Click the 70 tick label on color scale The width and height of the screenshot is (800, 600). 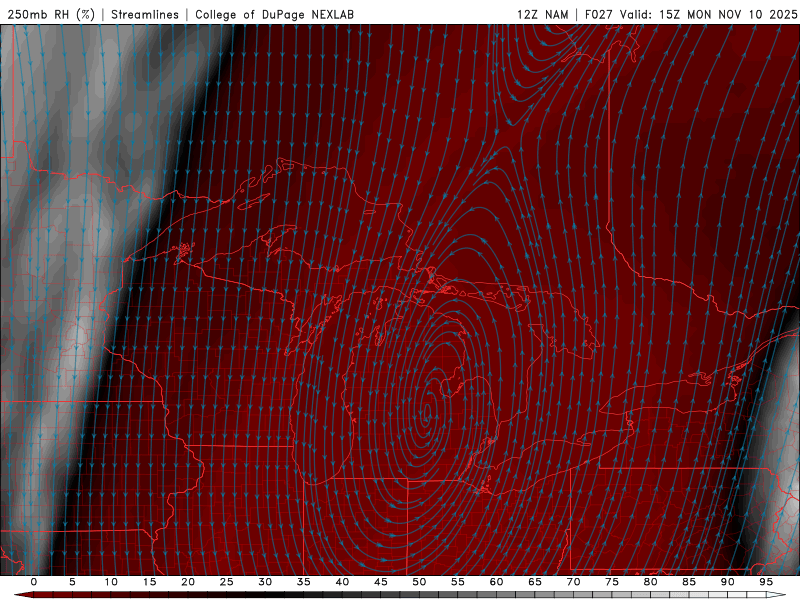[x=573, y=582]
